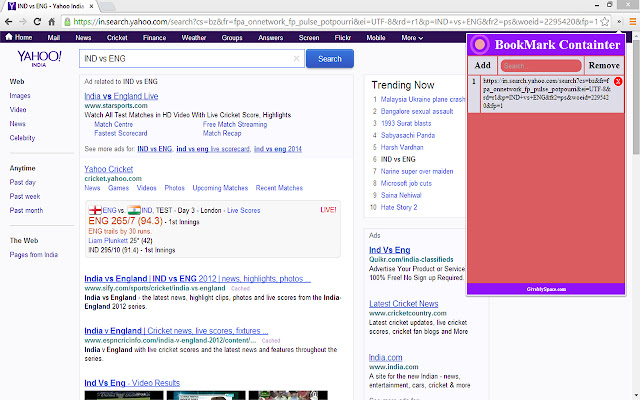
Task: Open trending topic Saina Nehwal
Action: pyautogui.click(x=401, y=195)
